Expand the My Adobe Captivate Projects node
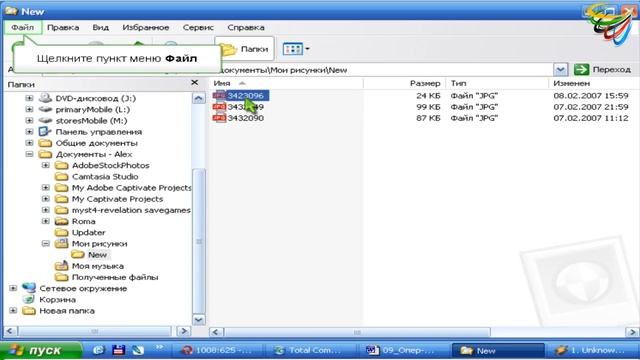This screenshot has width=640, height=360. point(45,188)
